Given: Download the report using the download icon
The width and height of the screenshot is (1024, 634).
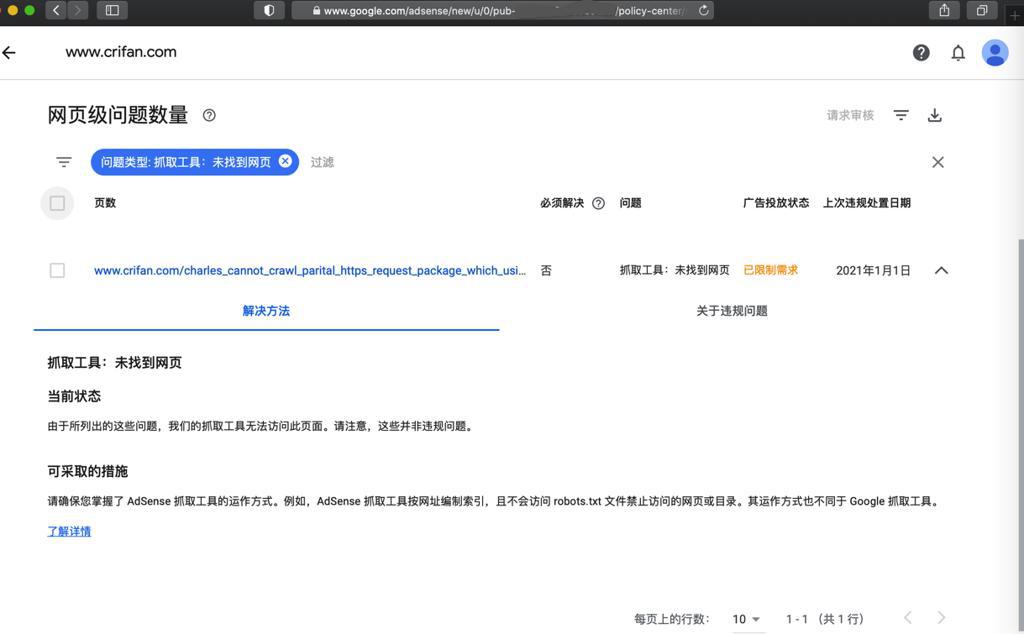Looking at the screenshot, I should (x=935, y=116).
